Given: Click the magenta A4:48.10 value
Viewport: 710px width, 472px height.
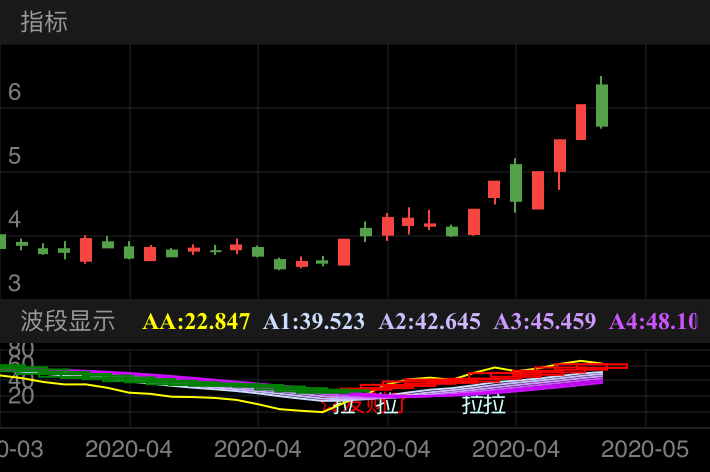Looking at the screenshot, I should pyautogui.click(x=653, y=321).
